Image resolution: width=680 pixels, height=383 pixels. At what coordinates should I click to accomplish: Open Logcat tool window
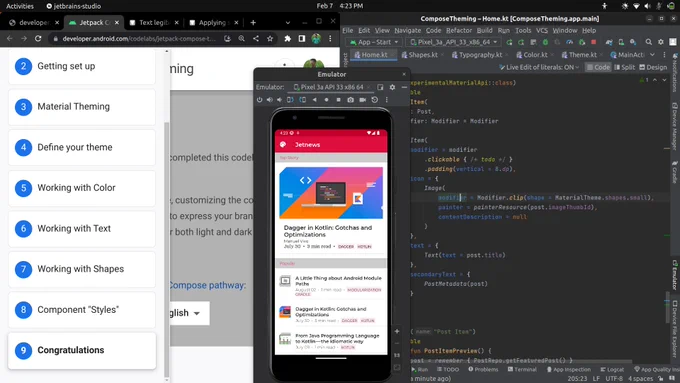pyautogui.click(x=612, y=370)
